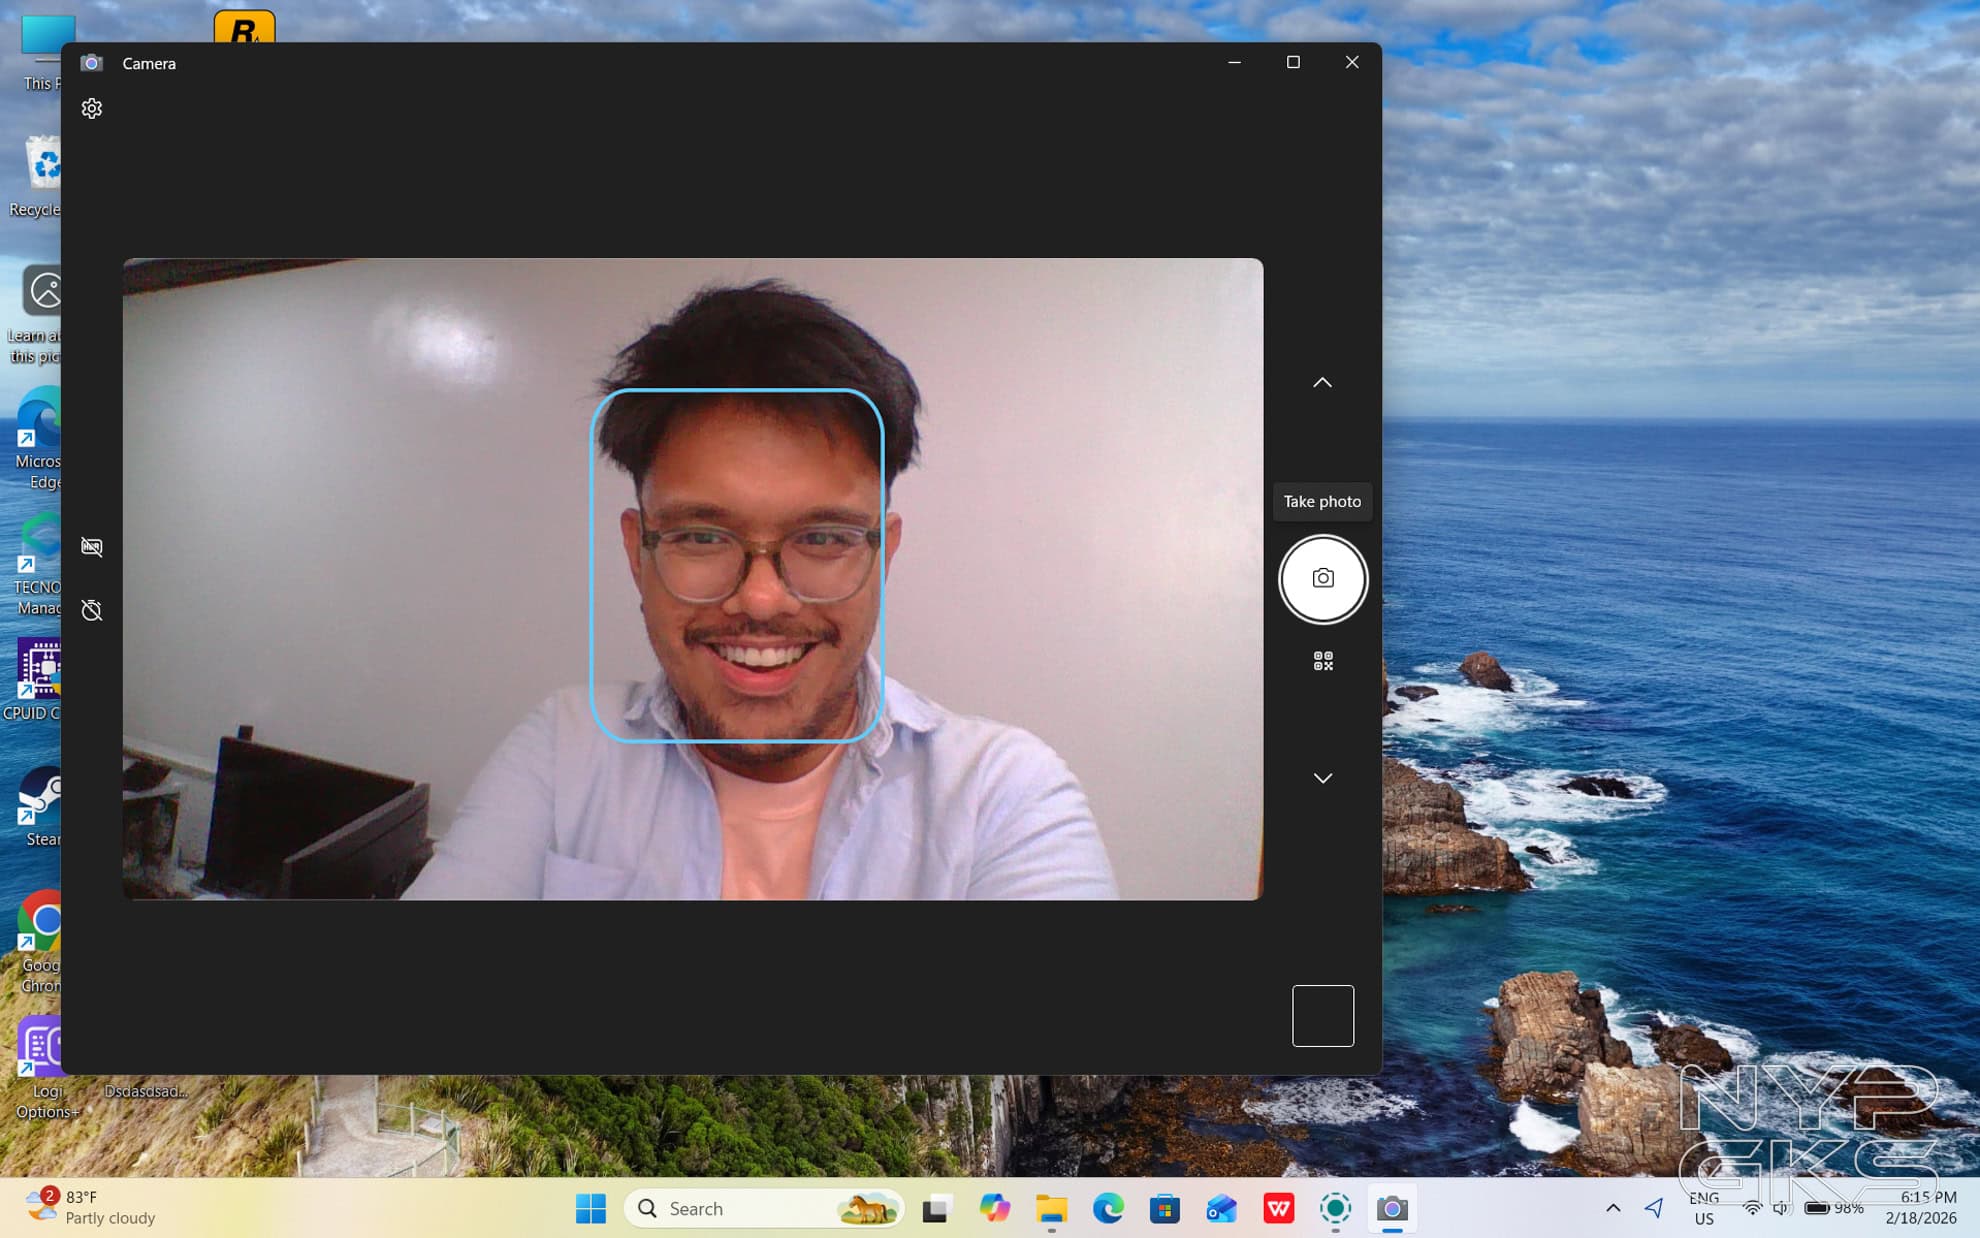Click the up chevron above shutter
Image resolution: width=1980 pixels, height=1238 pixels.
click(1322, 383)
